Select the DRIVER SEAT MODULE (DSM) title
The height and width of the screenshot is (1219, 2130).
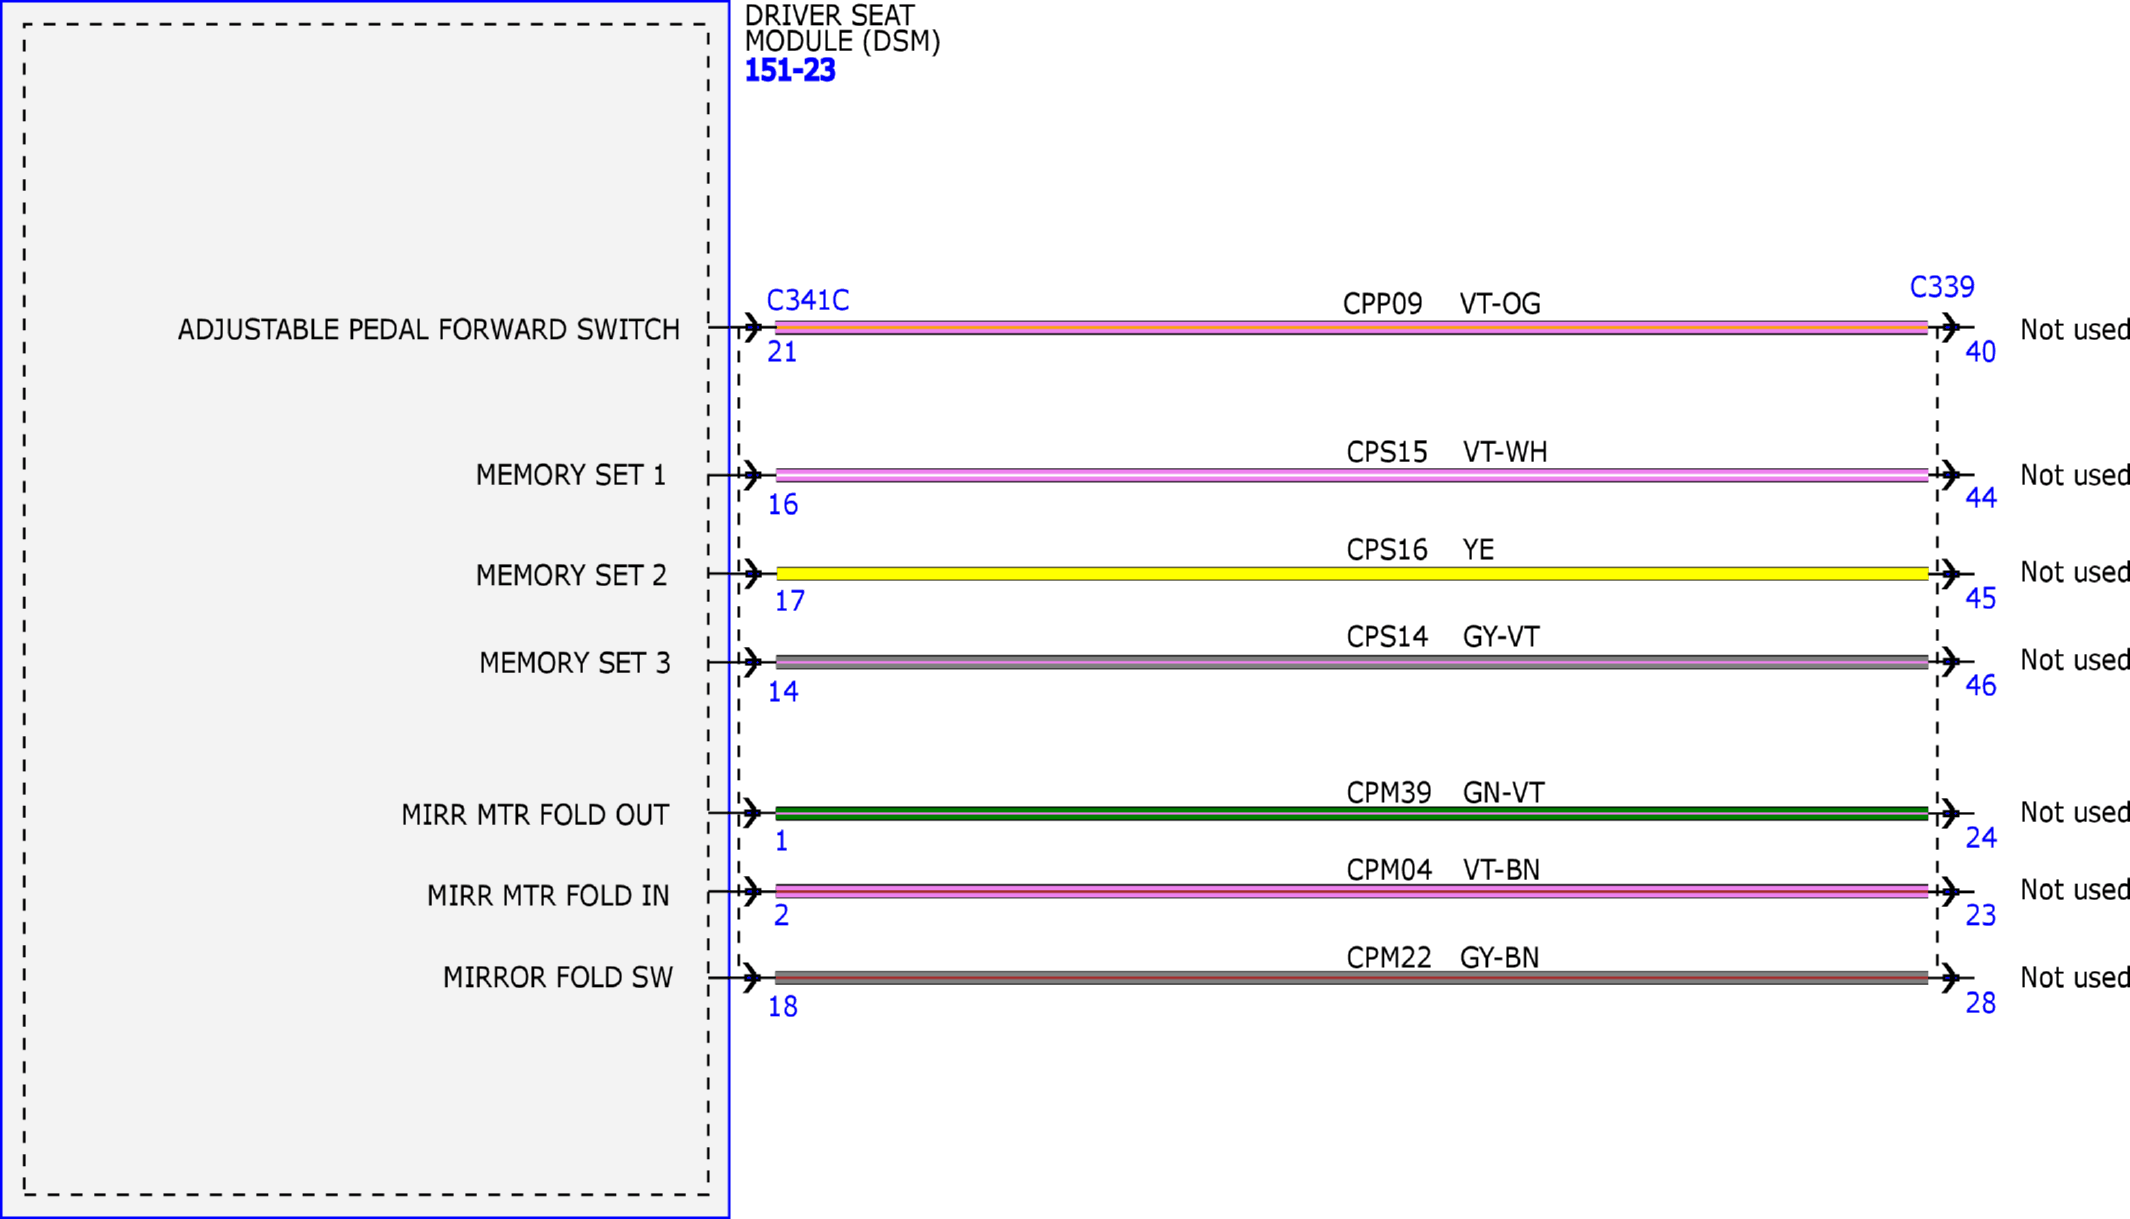click(842, 29)
